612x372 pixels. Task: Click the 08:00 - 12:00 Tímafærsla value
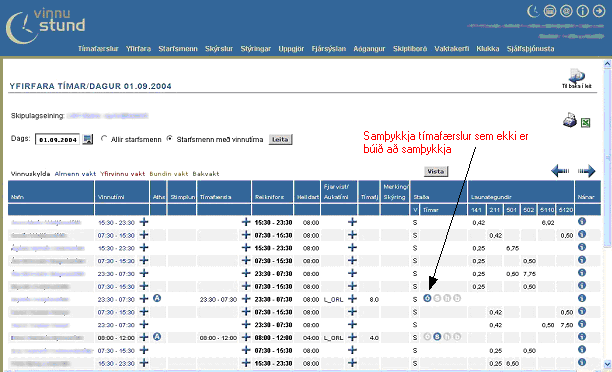[x=218, y=338]
